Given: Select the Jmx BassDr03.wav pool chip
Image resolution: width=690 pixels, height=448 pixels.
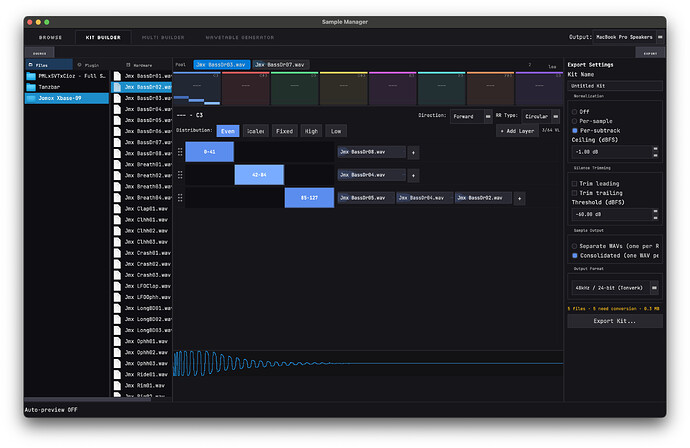Looking at the screenshot, I should tap(222, 65).
